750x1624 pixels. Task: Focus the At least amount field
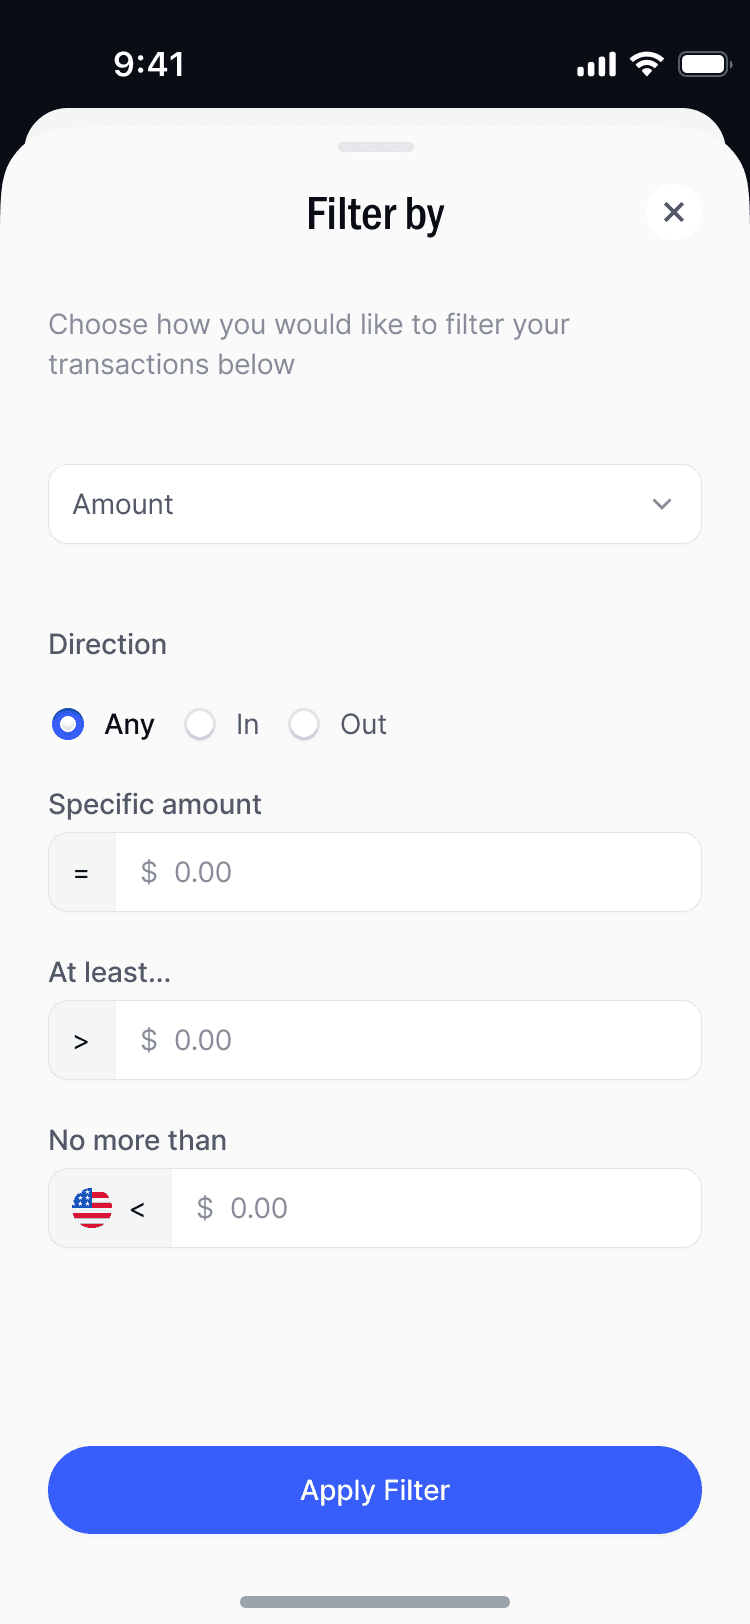point(408,1040)
